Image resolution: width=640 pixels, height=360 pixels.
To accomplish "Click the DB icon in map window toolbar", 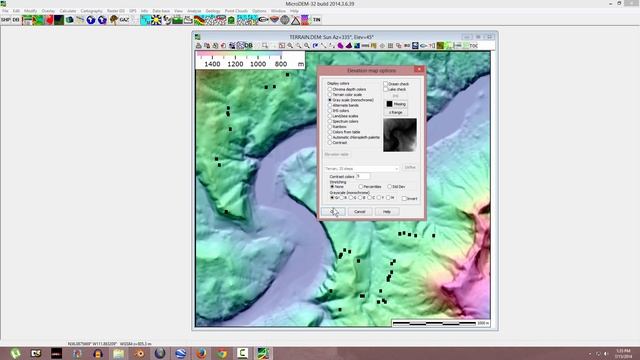I will [x=248, y=46].
